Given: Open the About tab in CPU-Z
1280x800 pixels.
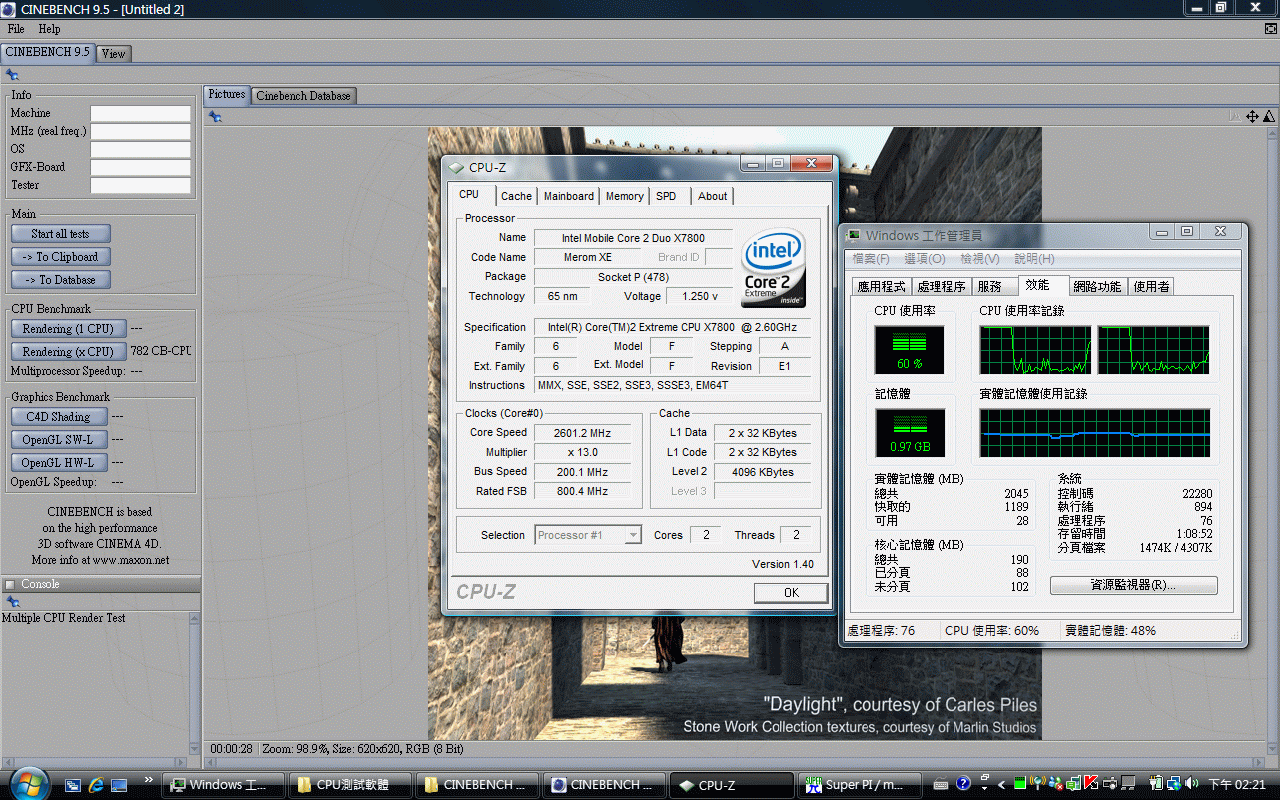Looking at the screenshot, I should [713, 196].
